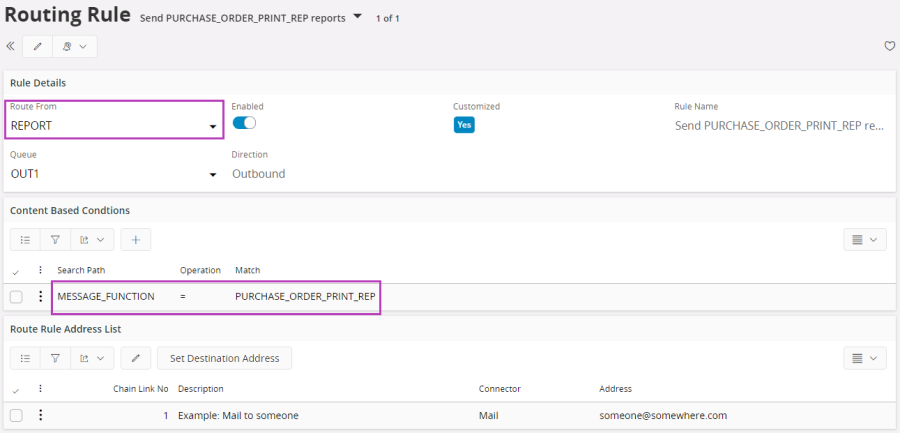Click list view icon in Content Based Conditions
The image size is (900, 433).
25,239
